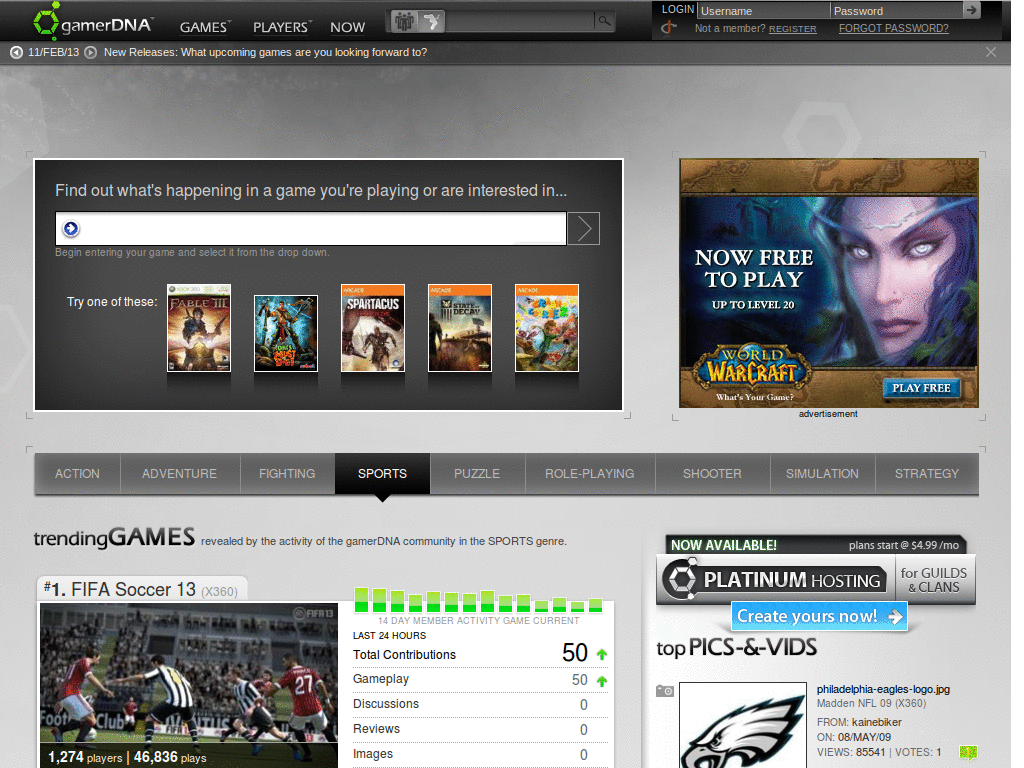Submit login with the arrow button
The image size is (1024, 768).
pyautogui.click(x=972, y=10)
